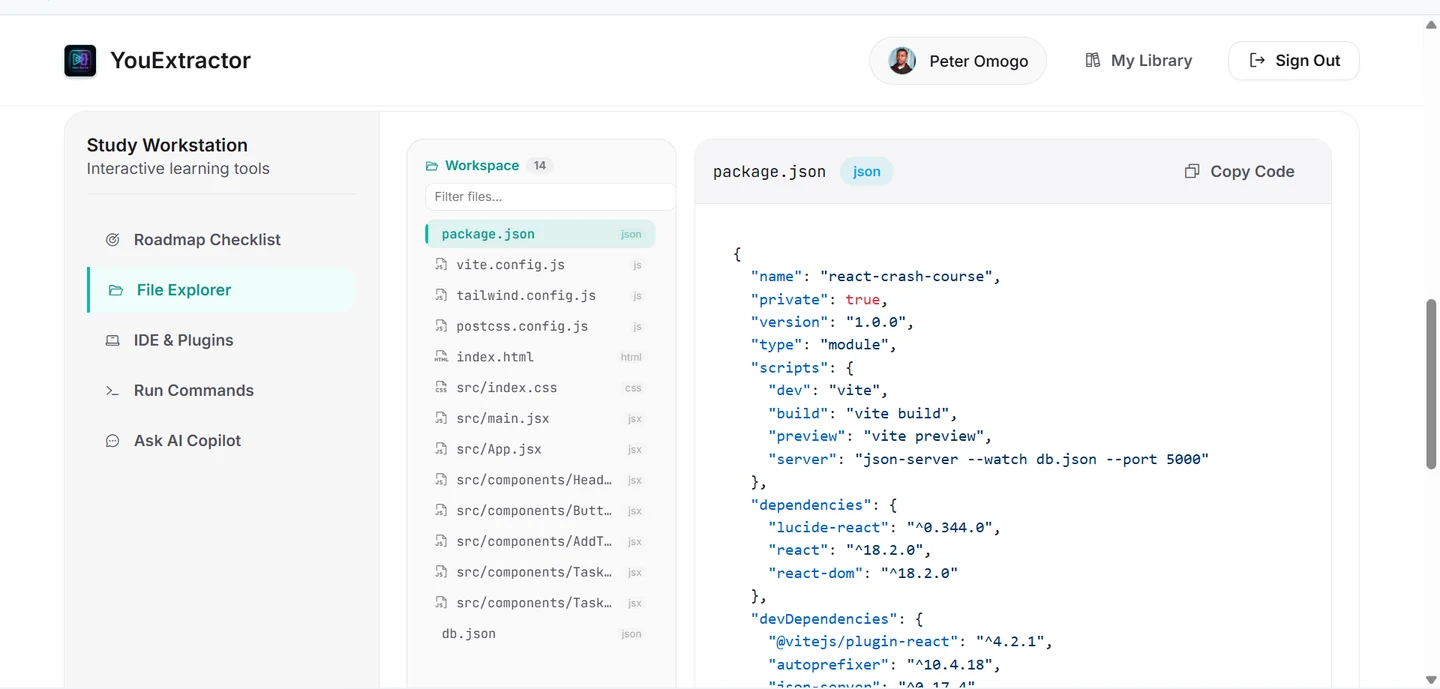Click the Copy Code clipboard icon

coord(1192,171)
